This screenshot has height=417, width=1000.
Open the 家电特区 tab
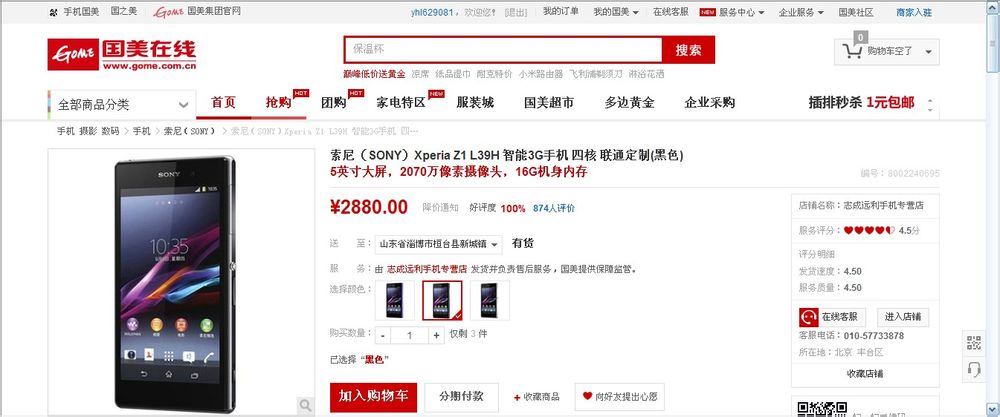point(401,103)
